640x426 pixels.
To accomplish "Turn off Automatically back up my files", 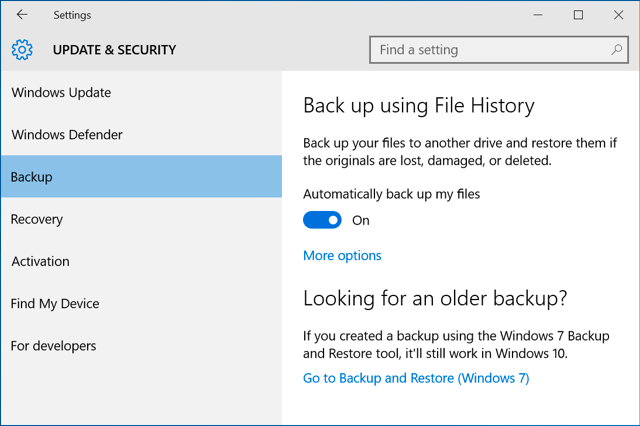I will coord(322,220).
